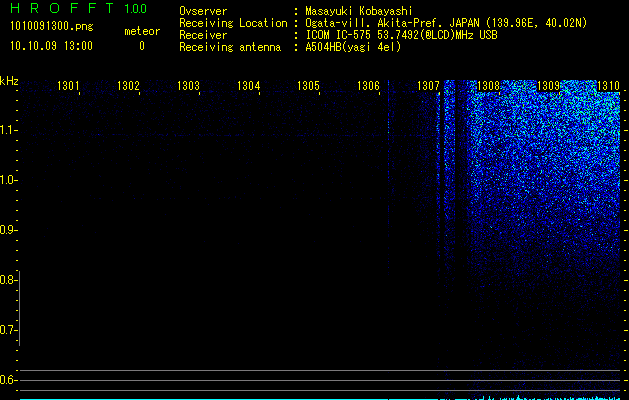Click the cyan signal level strip at bottom
This screenshot has height=400, width=629.
(x=320, y=398)
